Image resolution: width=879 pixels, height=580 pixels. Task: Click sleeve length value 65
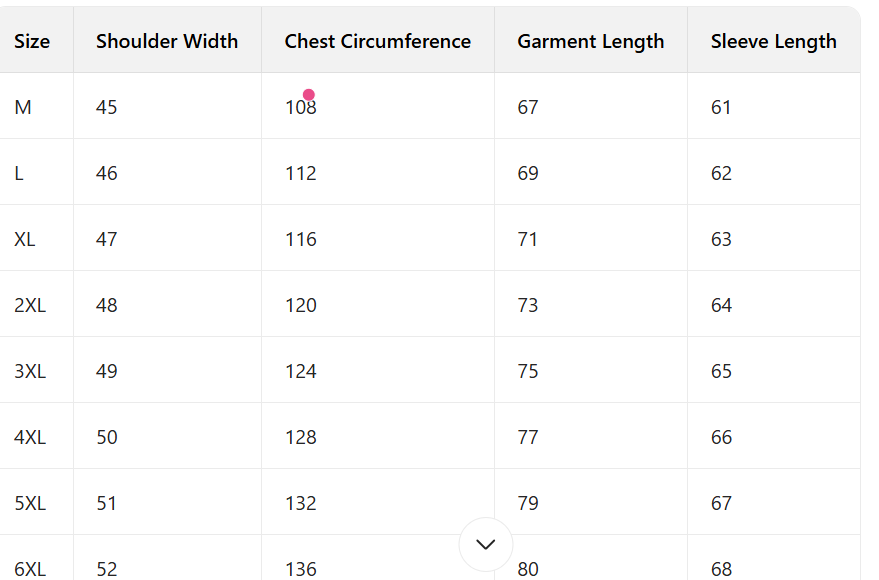click(x=721, y=371)
